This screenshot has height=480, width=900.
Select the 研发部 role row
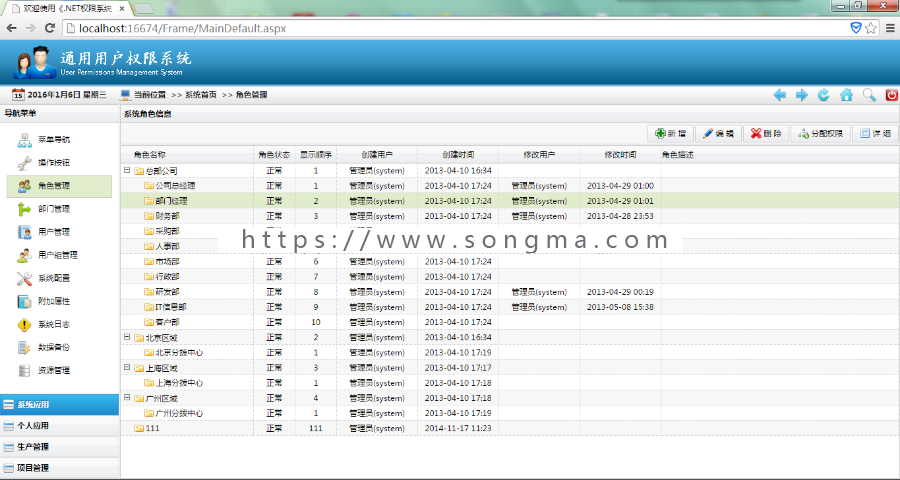point(510,292)
